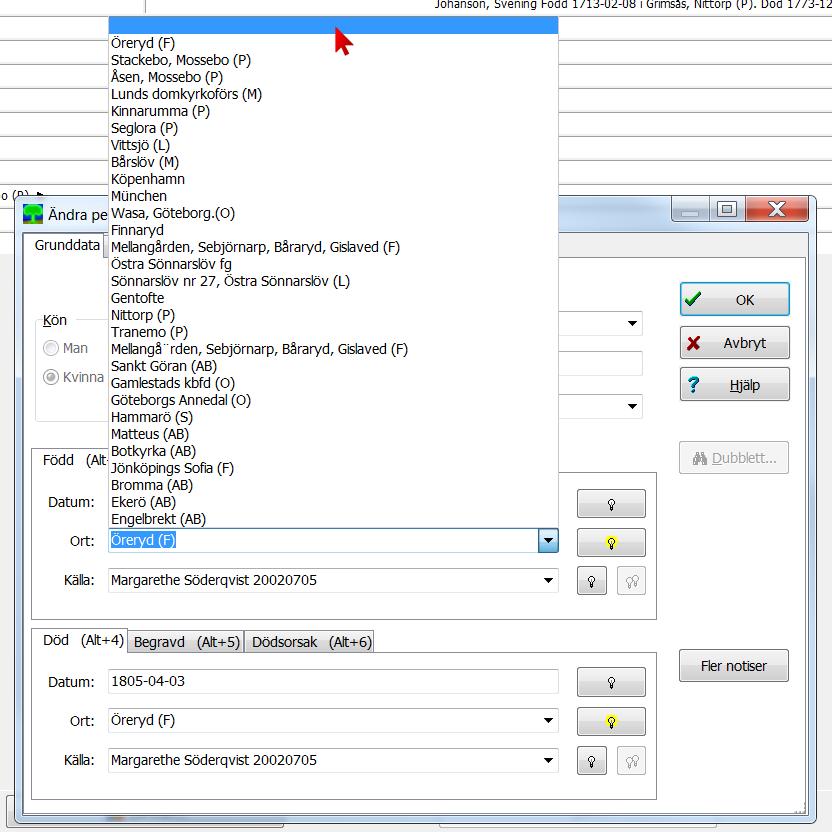Screen dimensions: 832x832
Task: Choose Tranemo (P) from the list
Action: [x=333, y=332]
